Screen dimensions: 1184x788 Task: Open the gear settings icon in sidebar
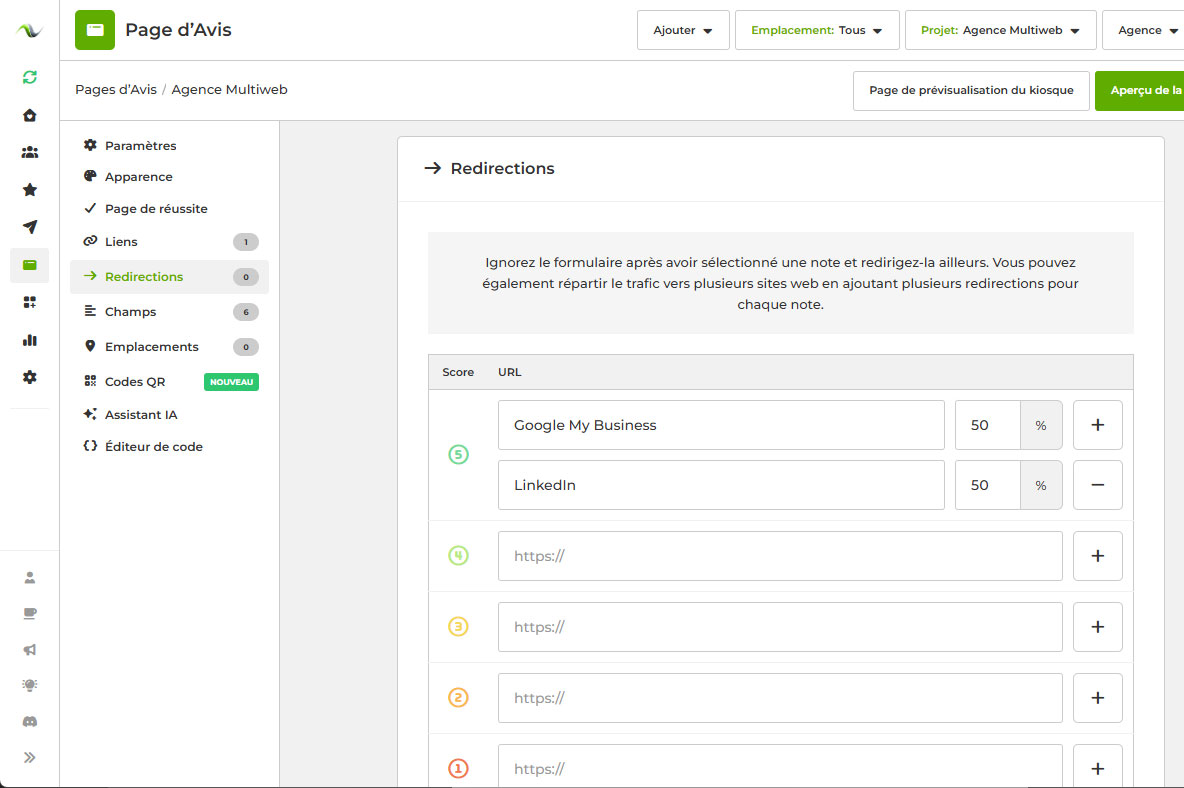[30, 377]
